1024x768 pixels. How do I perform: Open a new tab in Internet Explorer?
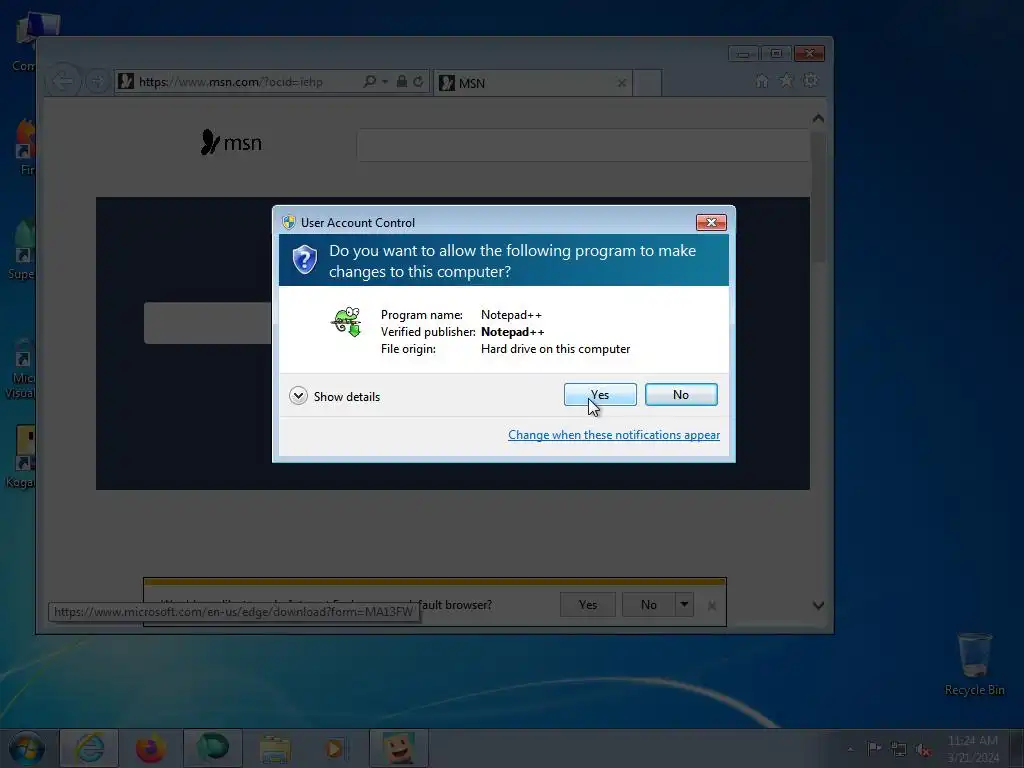click(x=647, y=83)
